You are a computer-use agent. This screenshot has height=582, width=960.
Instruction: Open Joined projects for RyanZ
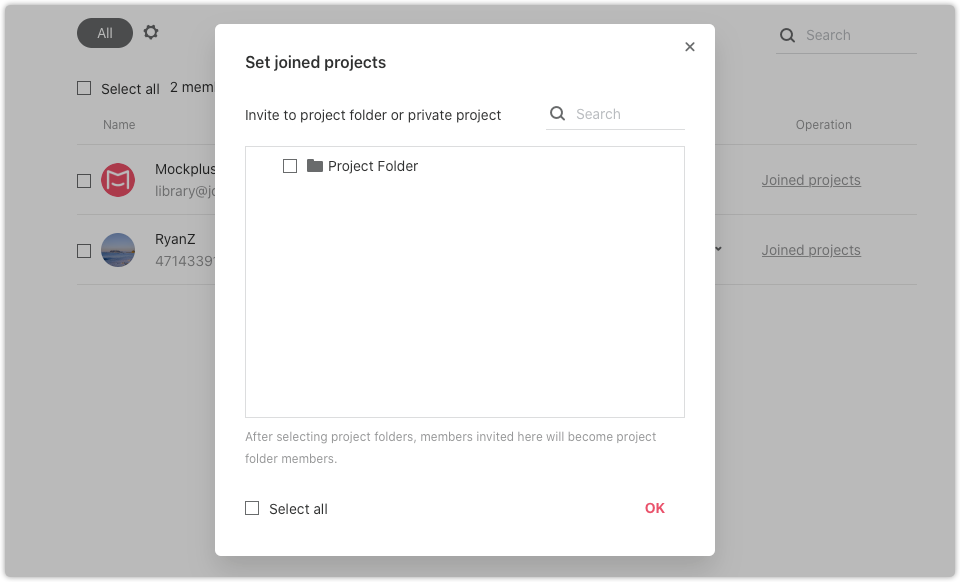pyautogui.click(x=811, y=250)
